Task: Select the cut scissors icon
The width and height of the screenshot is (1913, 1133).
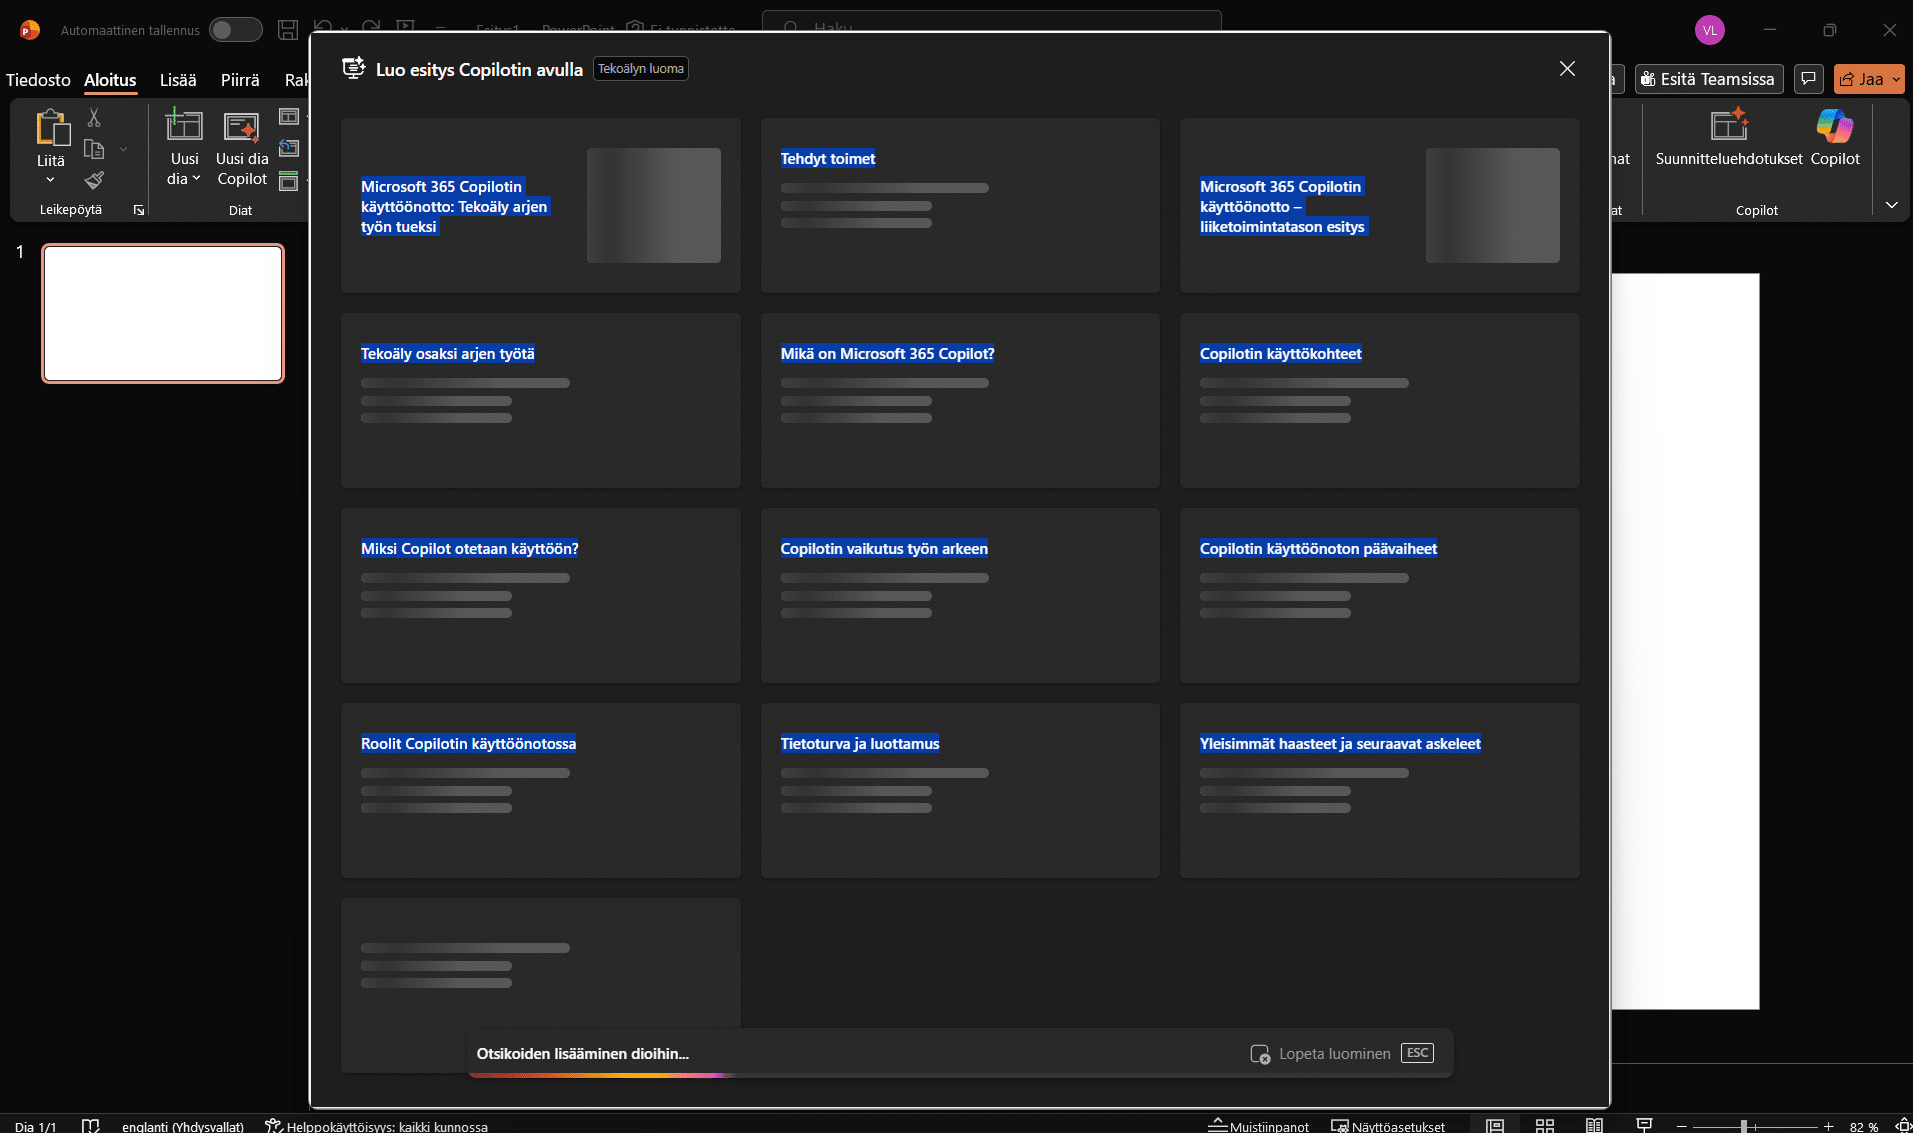Action: click(94, 118)
